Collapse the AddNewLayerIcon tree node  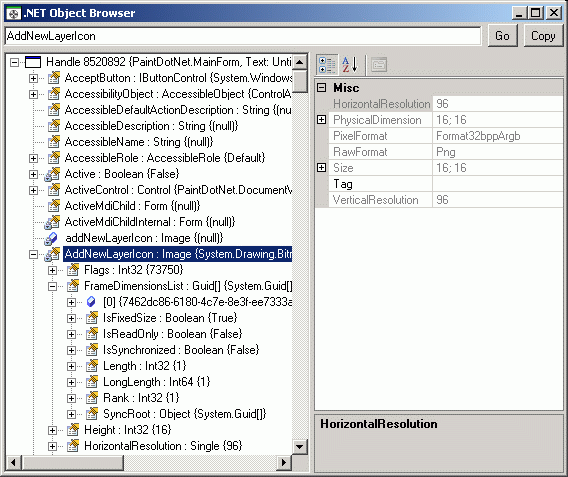[33, 254]
